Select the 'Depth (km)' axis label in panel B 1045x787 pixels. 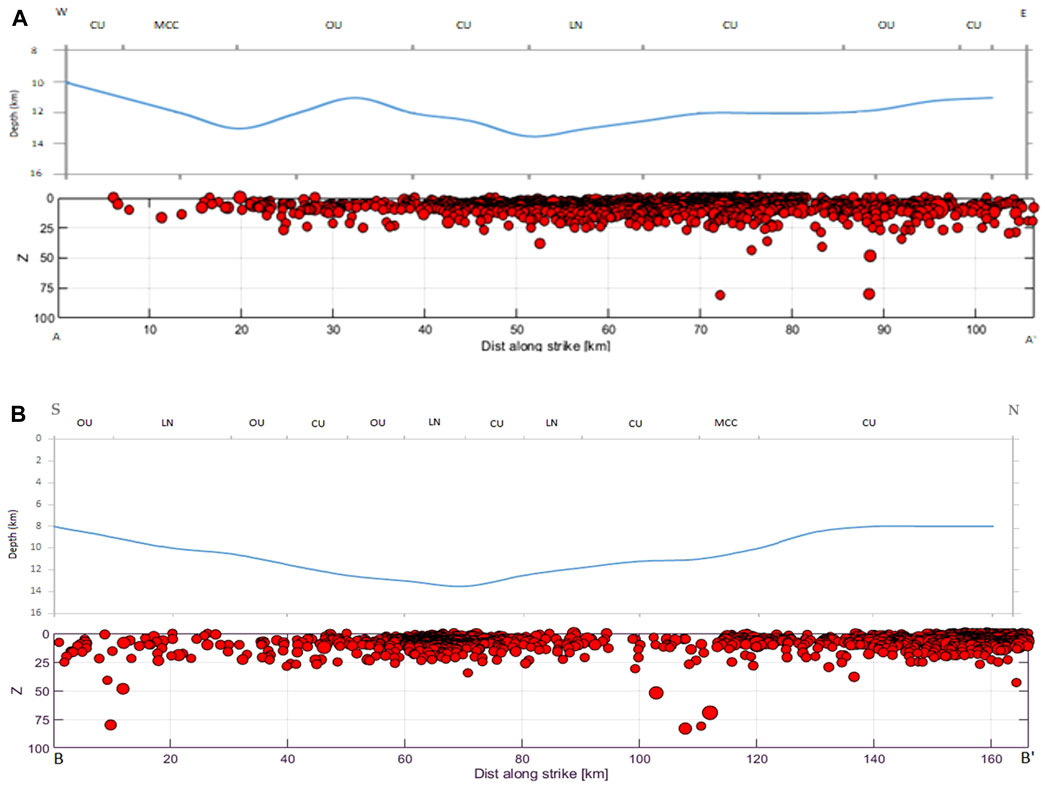13,534
